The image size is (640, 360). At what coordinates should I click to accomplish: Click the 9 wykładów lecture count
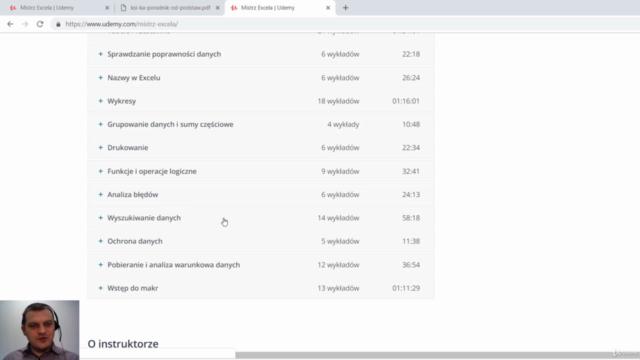pyautogui.click(x=340, y=171)
